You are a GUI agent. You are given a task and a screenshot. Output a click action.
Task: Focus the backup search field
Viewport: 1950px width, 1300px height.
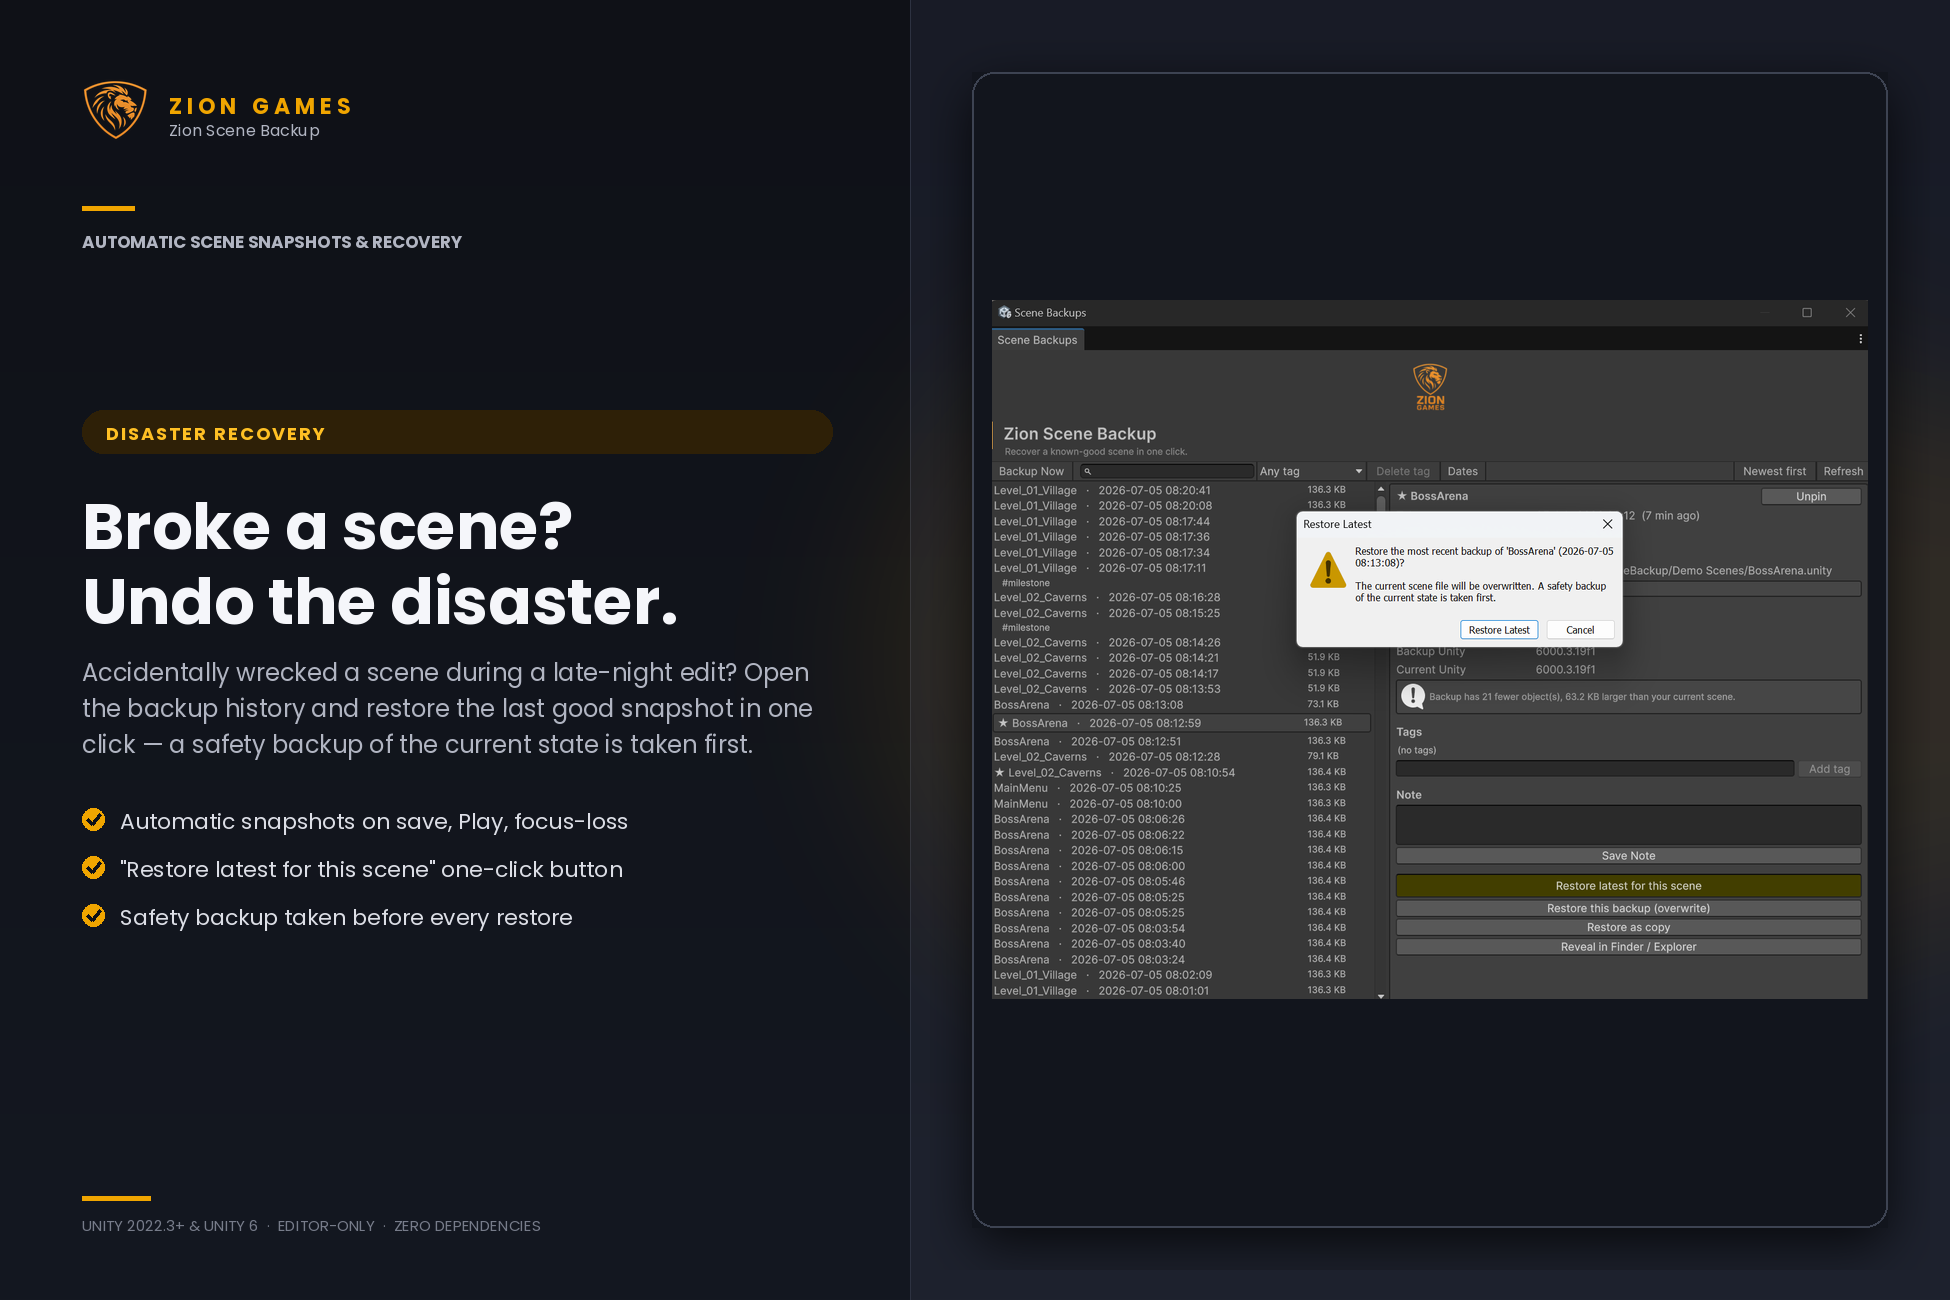[x=1168, y=471]
